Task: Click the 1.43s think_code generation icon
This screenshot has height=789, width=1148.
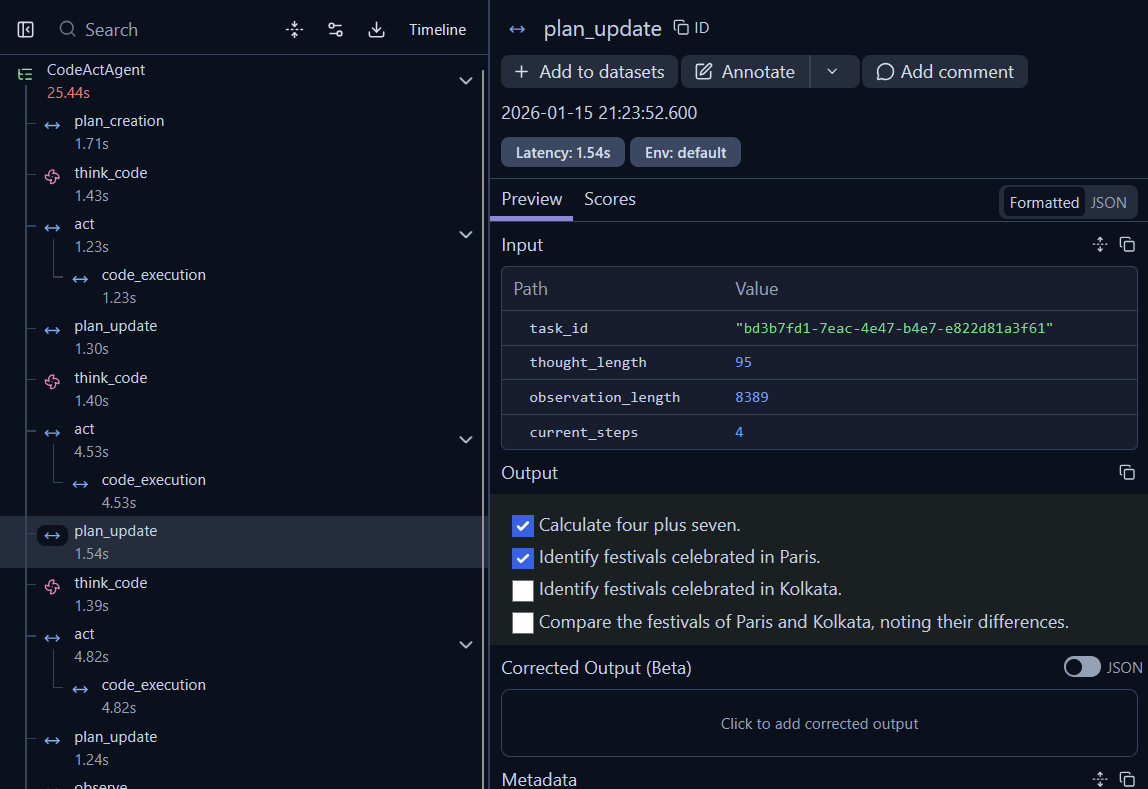Action: point(52,176)
